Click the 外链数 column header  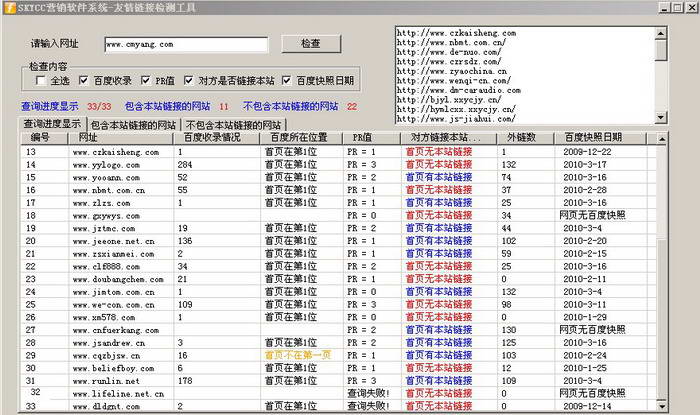click(525, 137)
